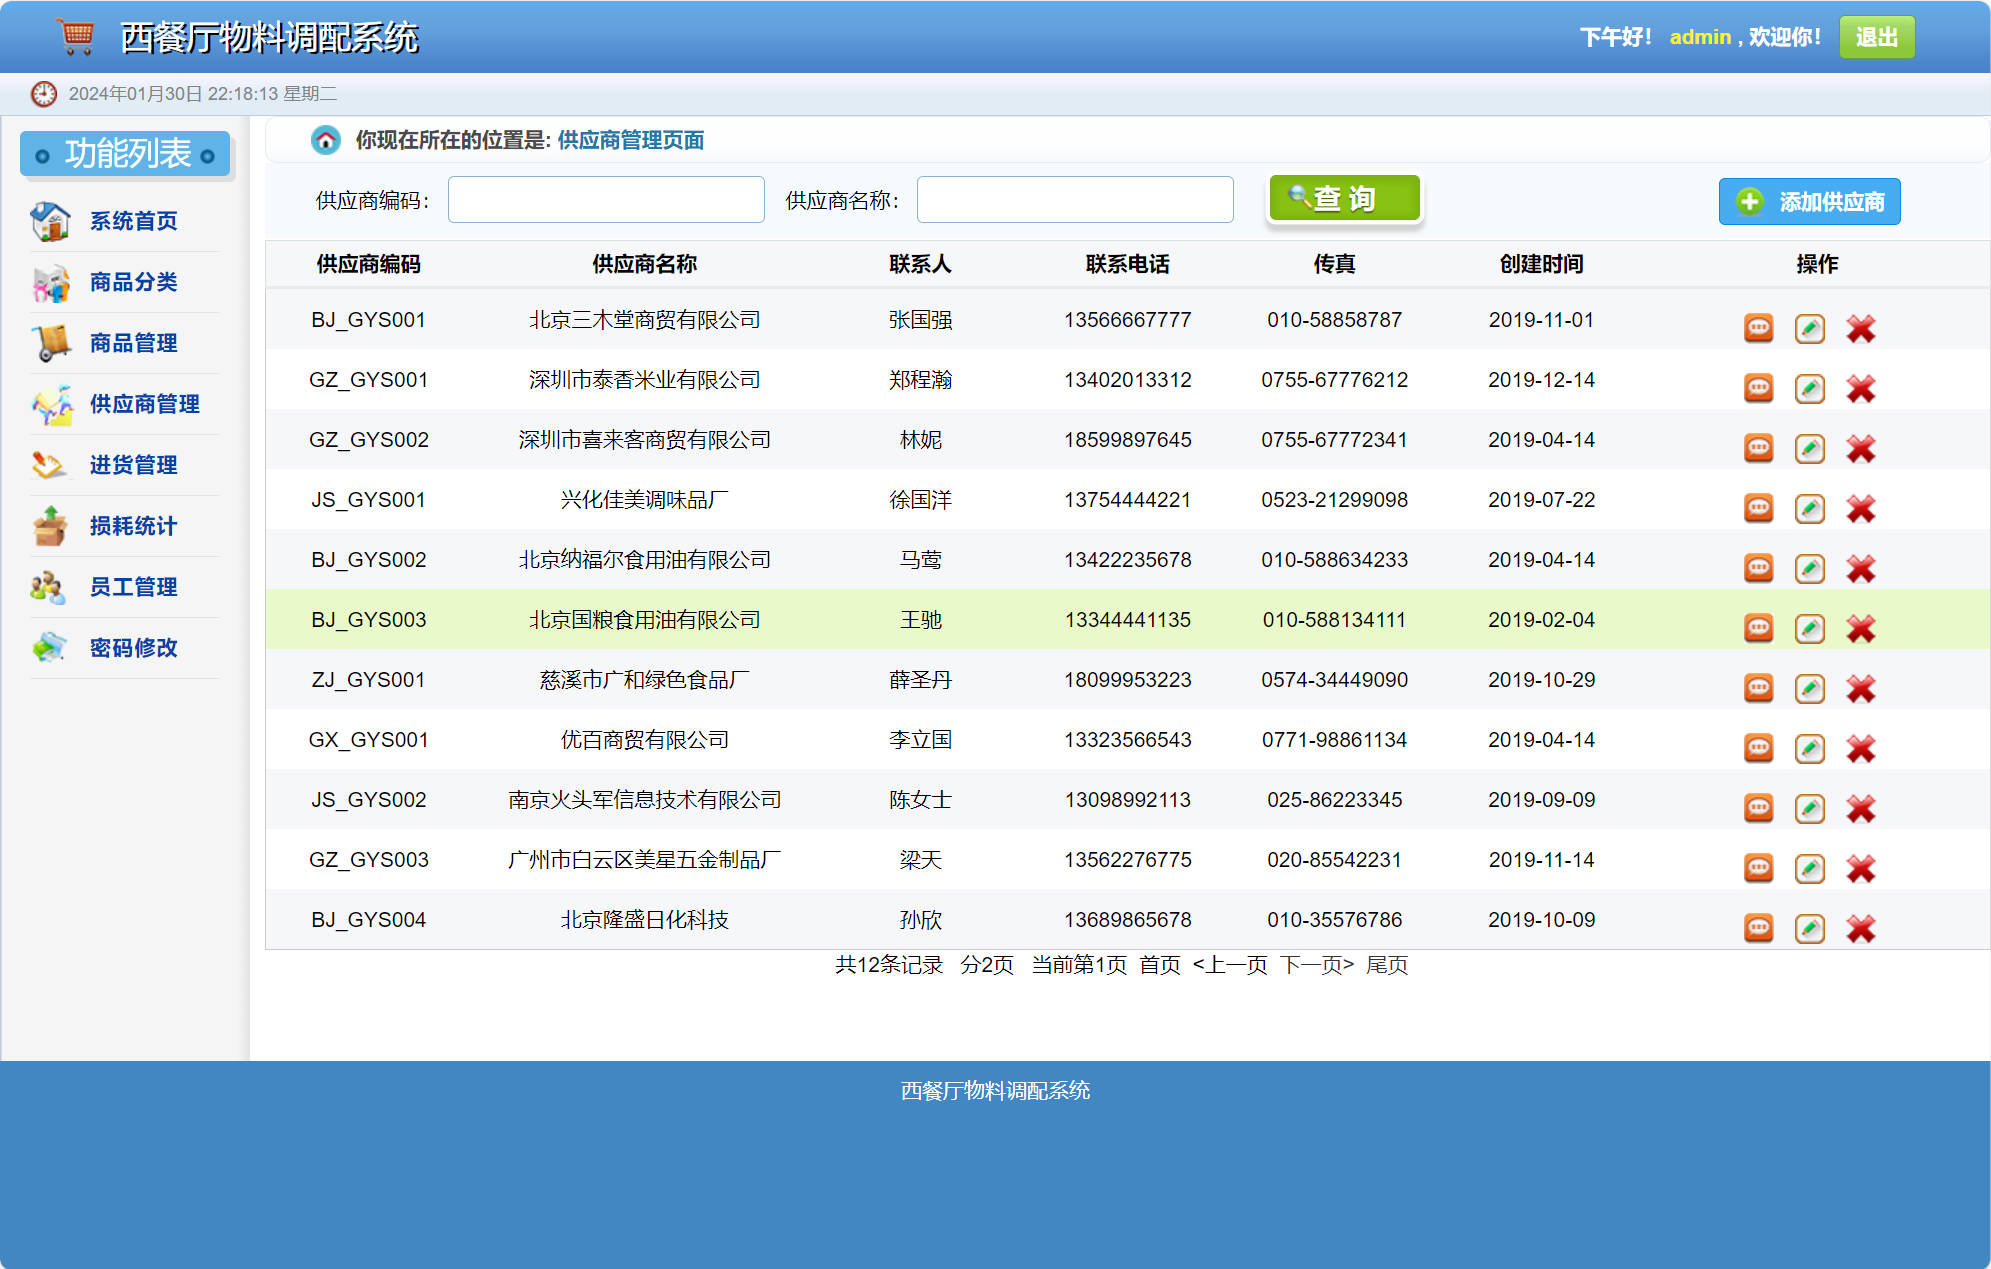Viewport: 1991px width, 1269px height.
Task: View details of ZJ_GYS001 supplier
Action: tap(1758, 688)
